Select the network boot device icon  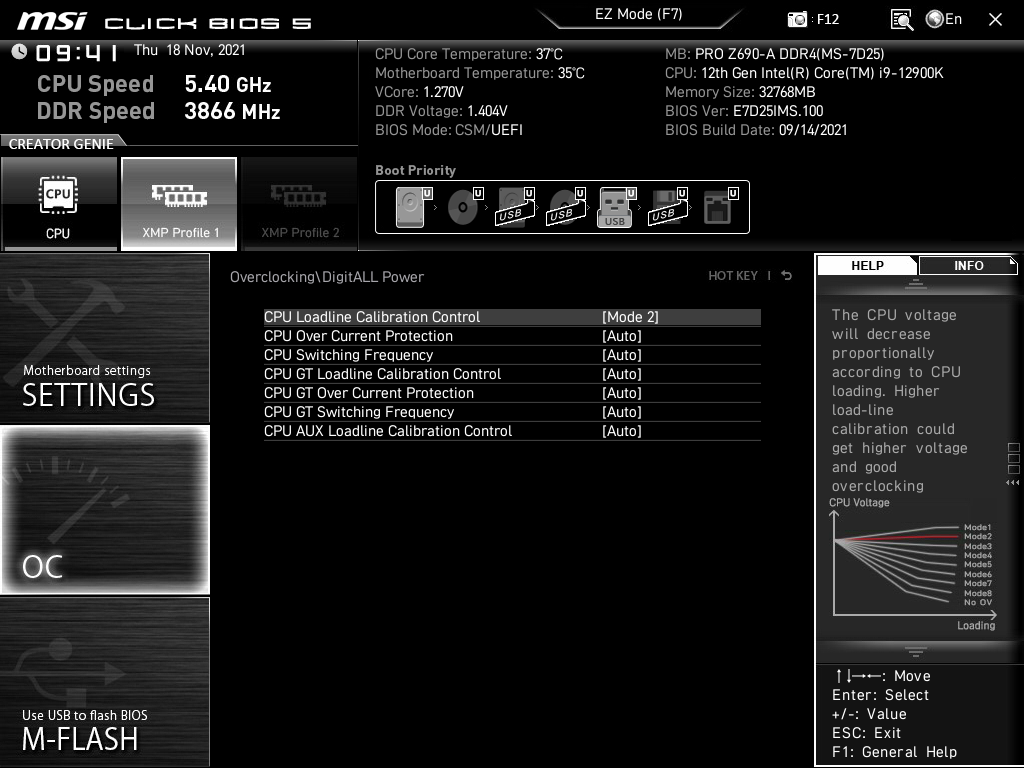point(720,207)
